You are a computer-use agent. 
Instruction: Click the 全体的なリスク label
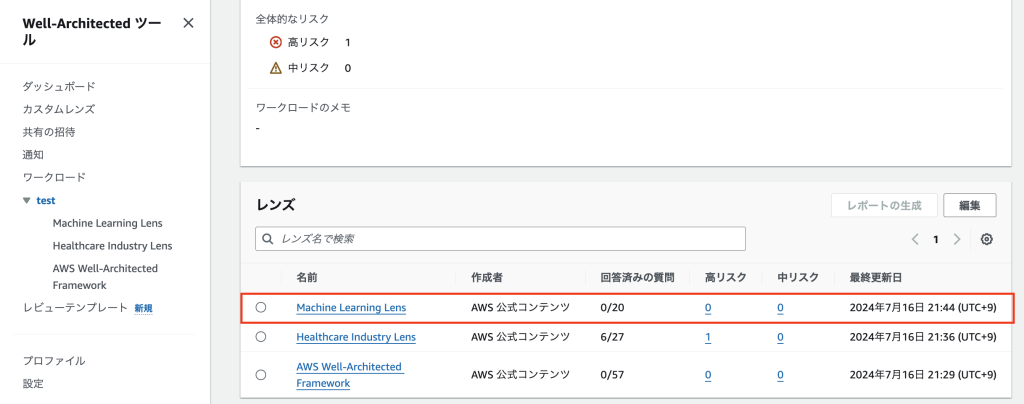pos(292,19)
